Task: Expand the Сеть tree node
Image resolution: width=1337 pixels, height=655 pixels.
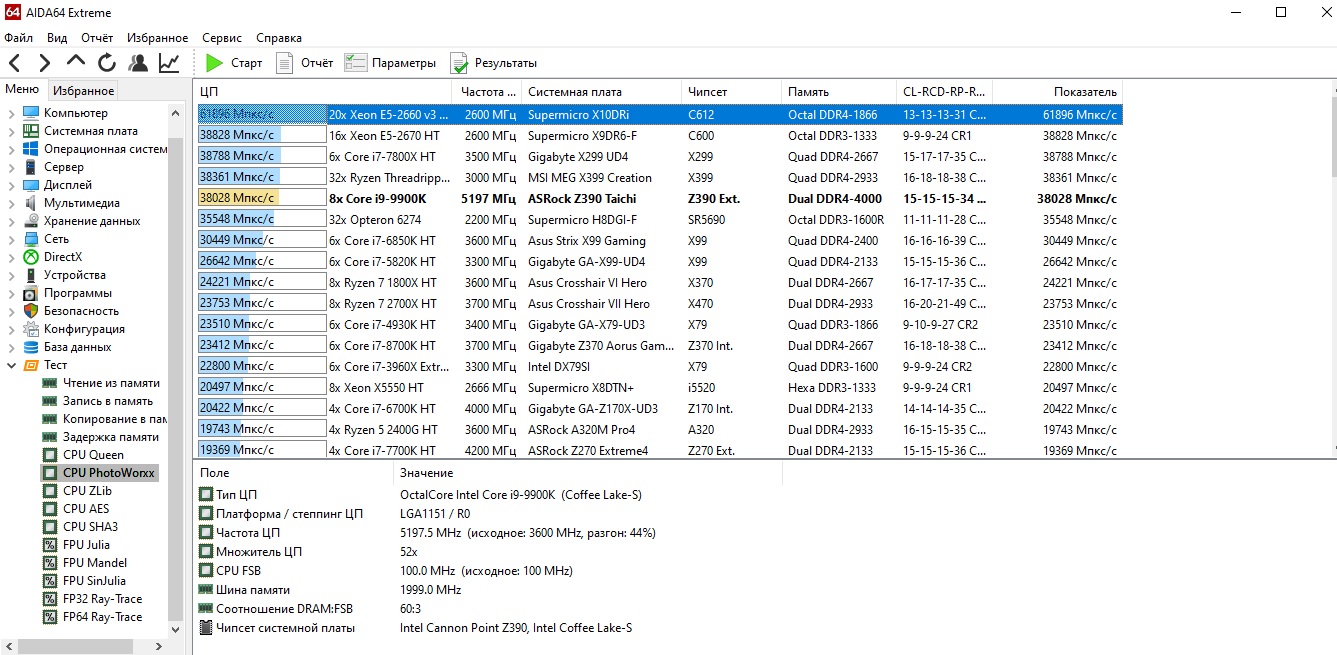Action: (x=11, y=239)
